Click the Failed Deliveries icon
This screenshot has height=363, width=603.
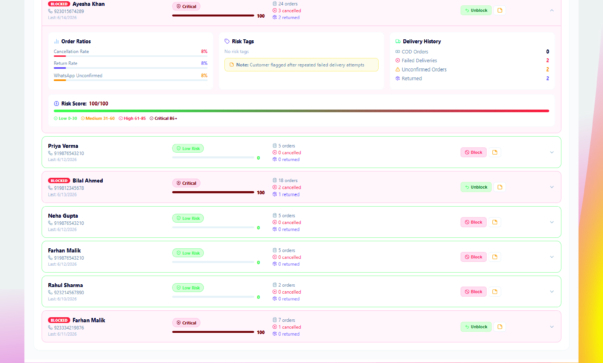[x=398, y=60]
